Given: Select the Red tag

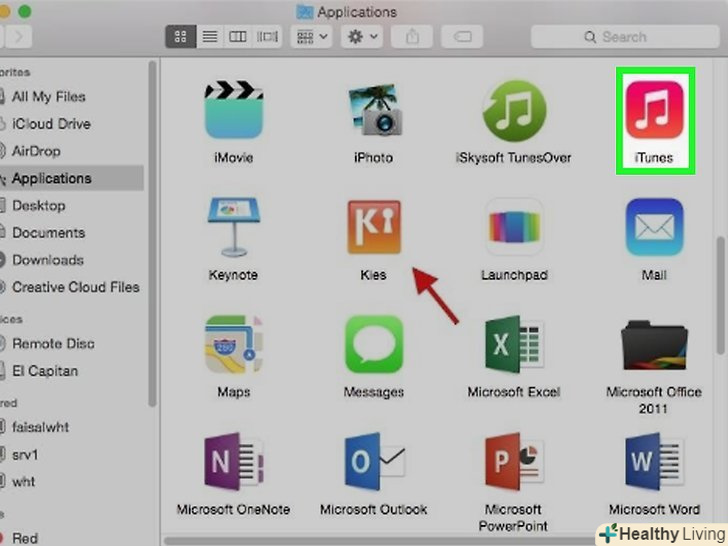Looking at the screenshot, I should click(25, 538).
